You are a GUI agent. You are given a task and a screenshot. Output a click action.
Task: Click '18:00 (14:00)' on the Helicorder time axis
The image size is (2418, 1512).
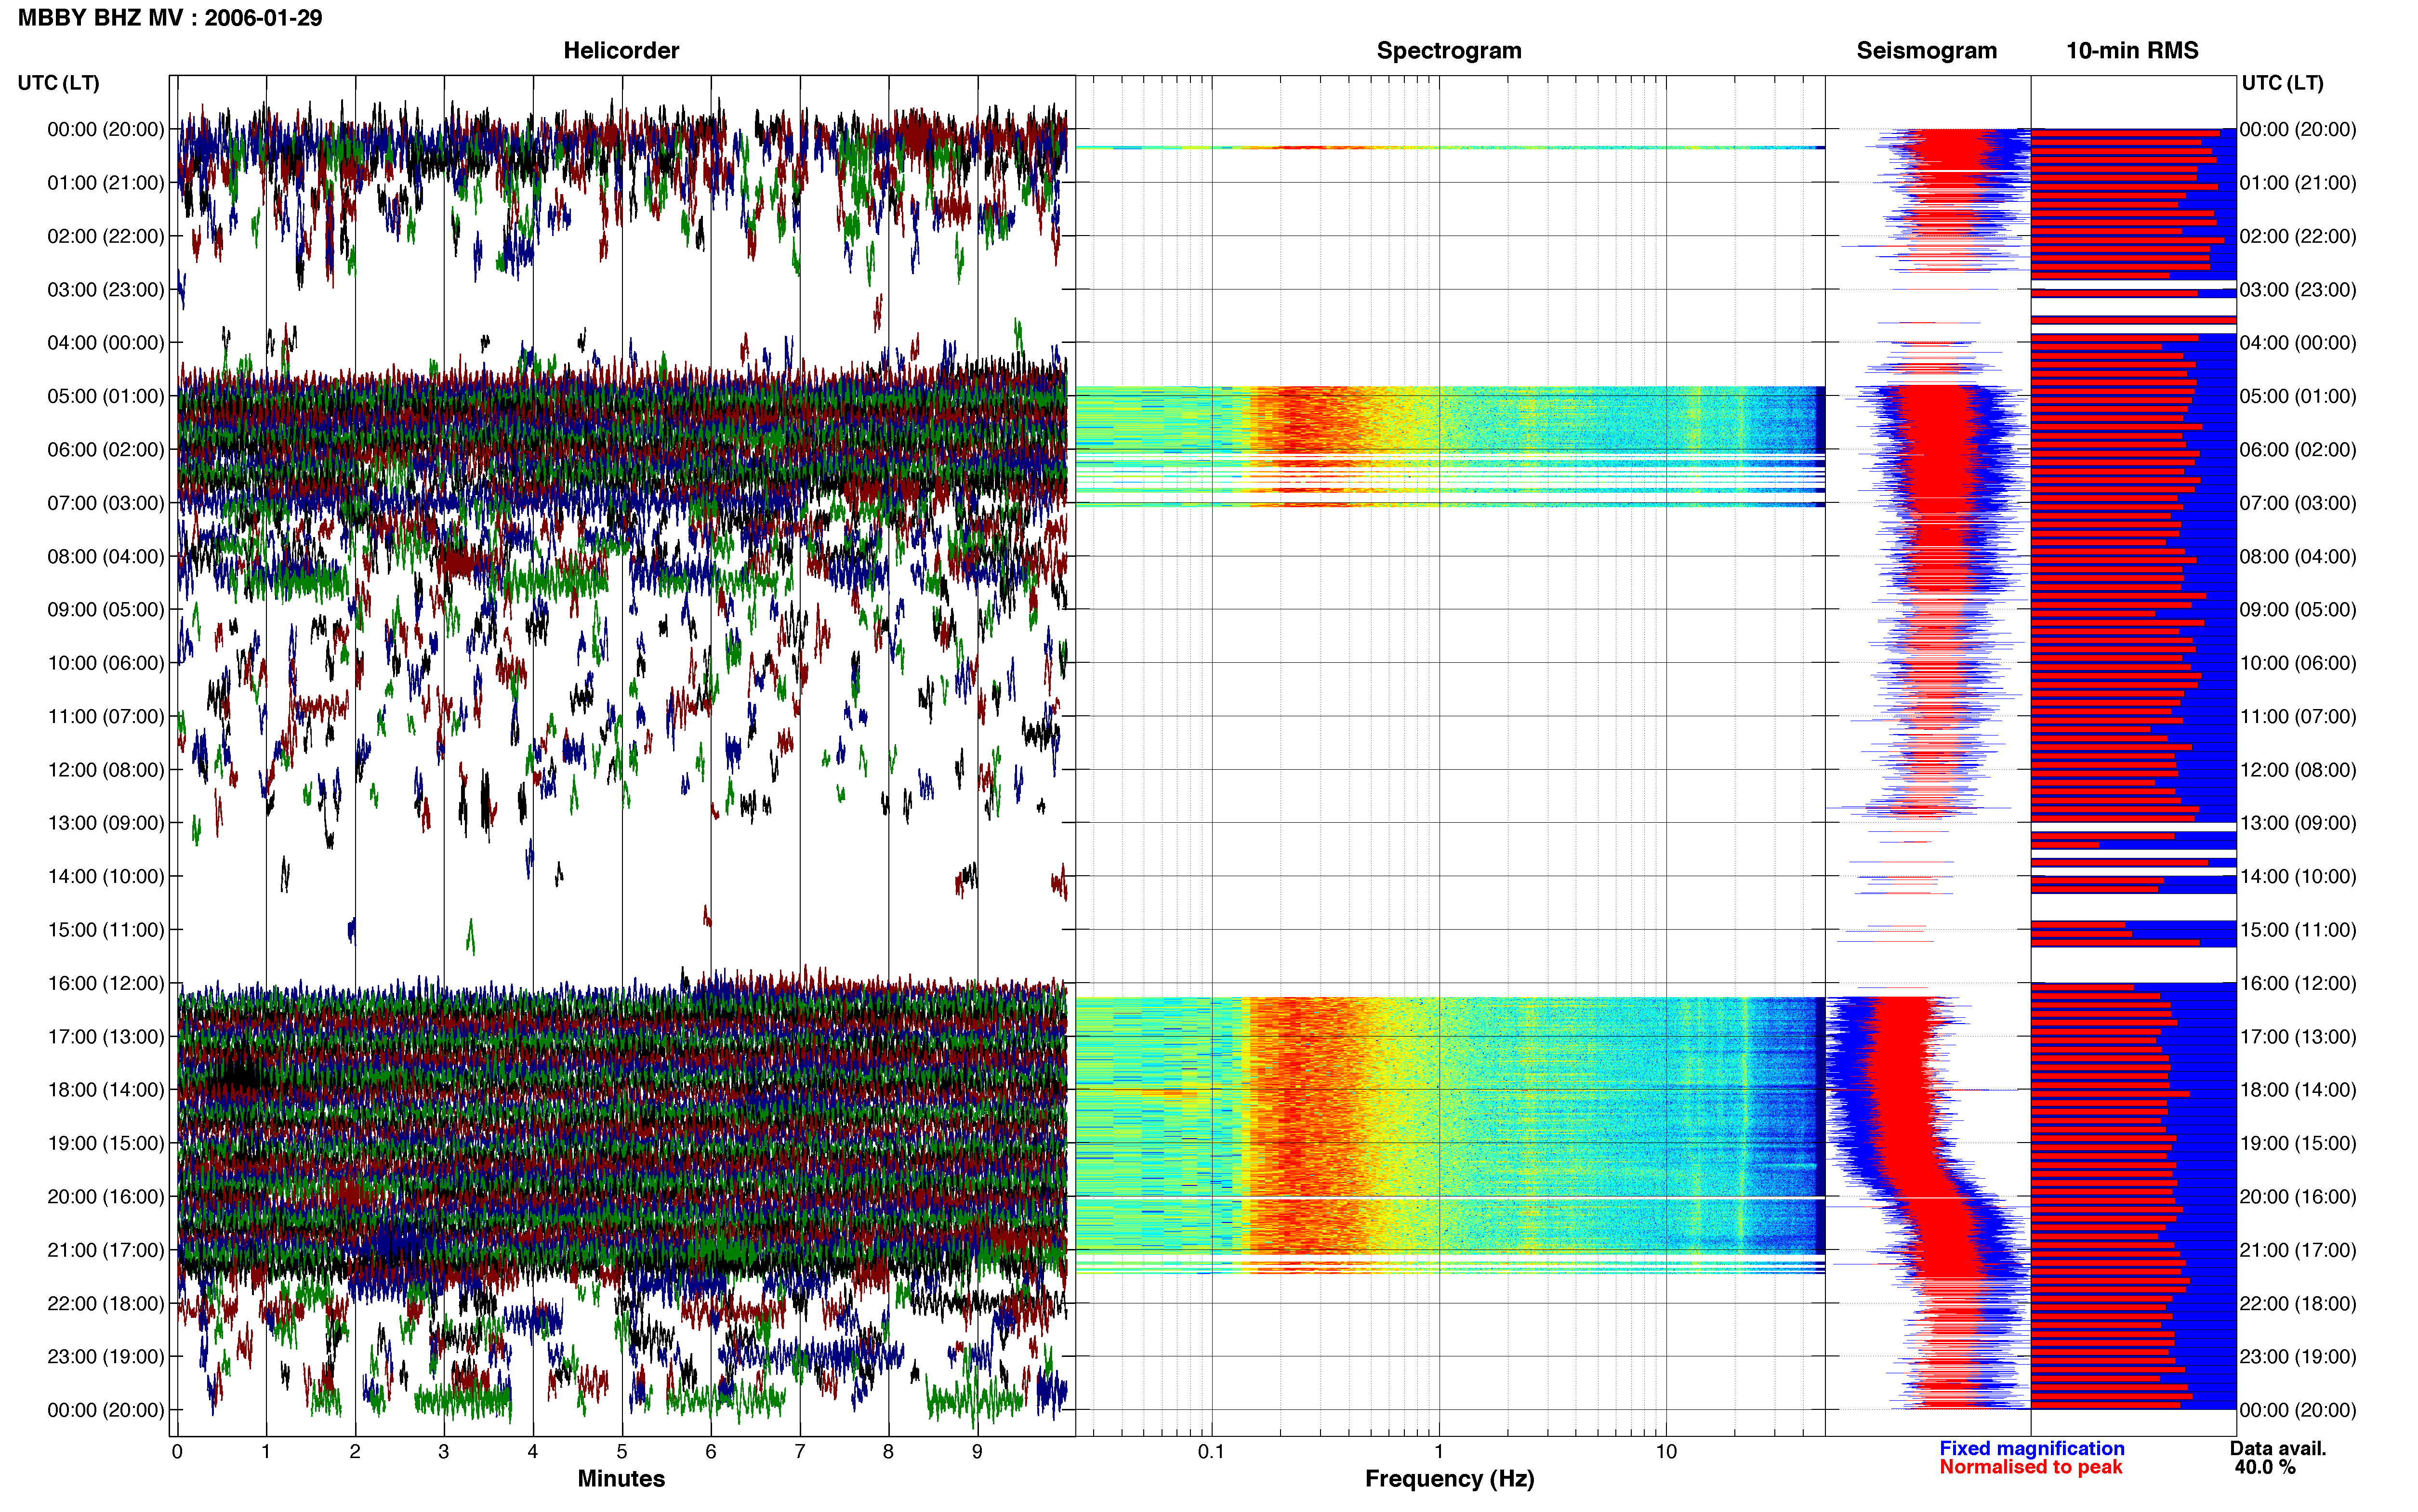[x=106, y=1090]
